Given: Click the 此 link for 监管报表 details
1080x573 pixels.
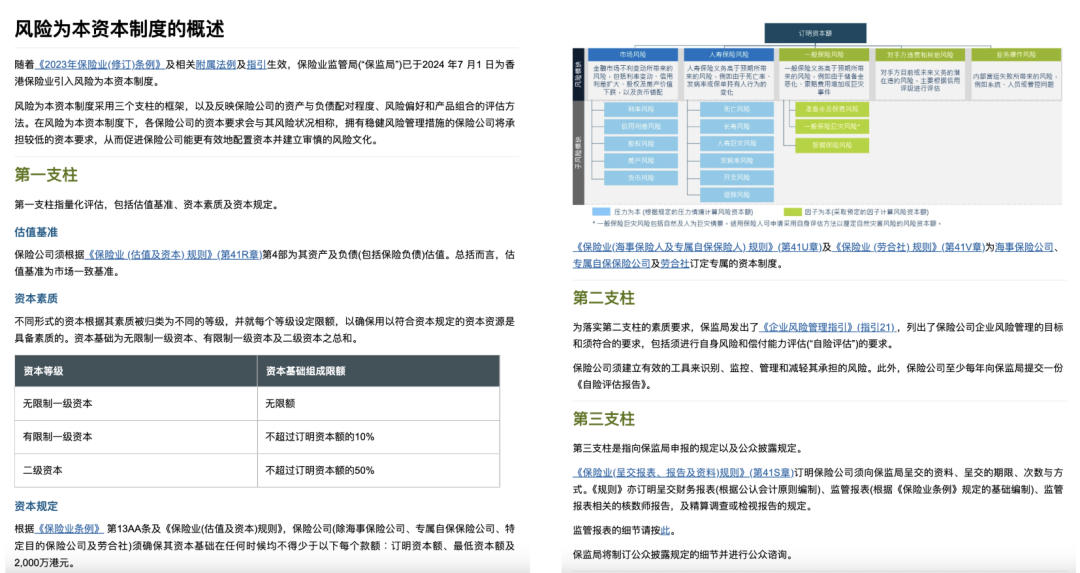Looking at the screenshot, I should (665, 530).
